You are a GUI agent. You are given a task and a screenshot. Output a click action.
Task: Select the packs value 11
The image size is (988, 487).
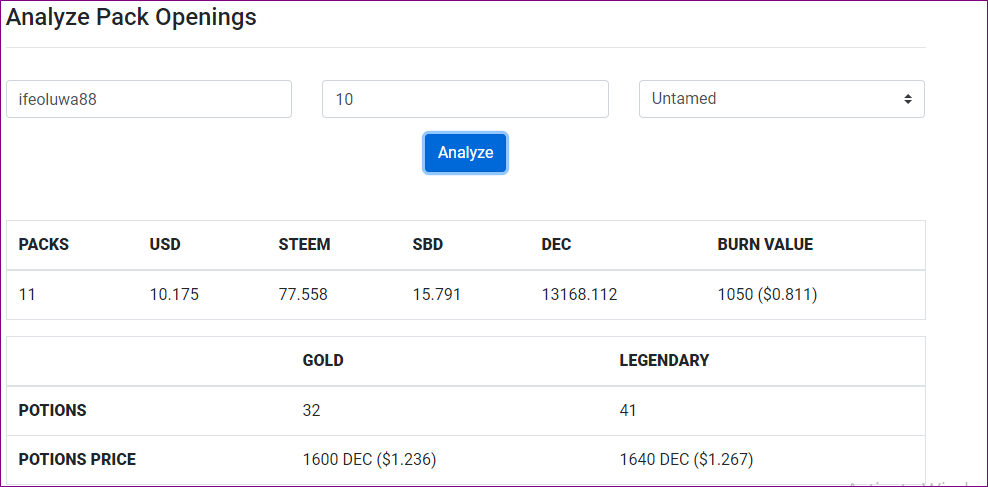point(27,295)
